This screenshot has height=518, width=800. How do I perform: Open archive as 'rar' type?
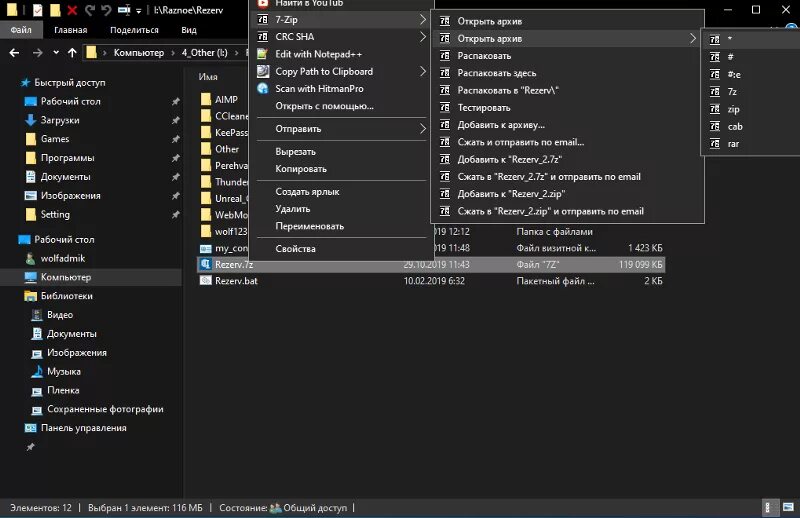[x=751, y=144]
